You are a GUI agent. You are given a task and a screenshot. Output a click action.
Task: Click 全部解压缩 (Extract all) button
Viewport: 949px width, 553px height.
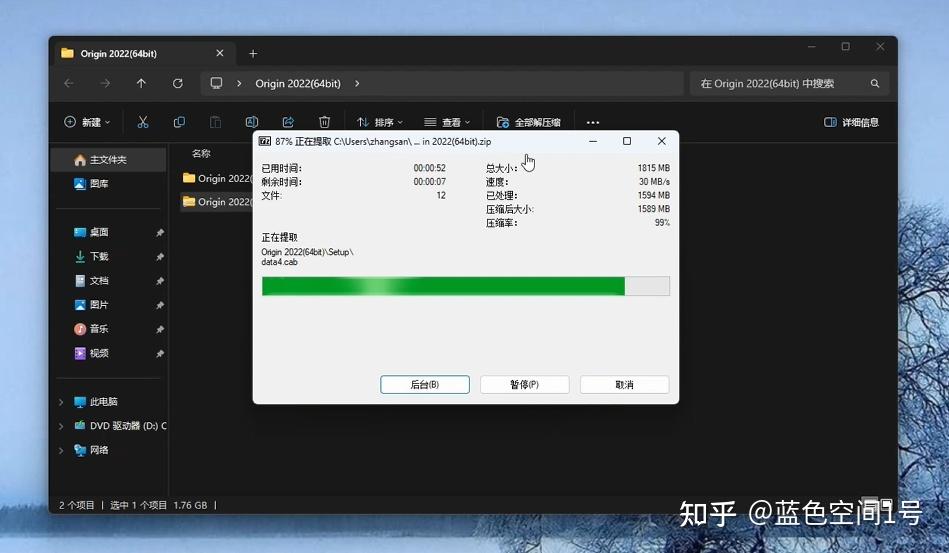[528, 122]
